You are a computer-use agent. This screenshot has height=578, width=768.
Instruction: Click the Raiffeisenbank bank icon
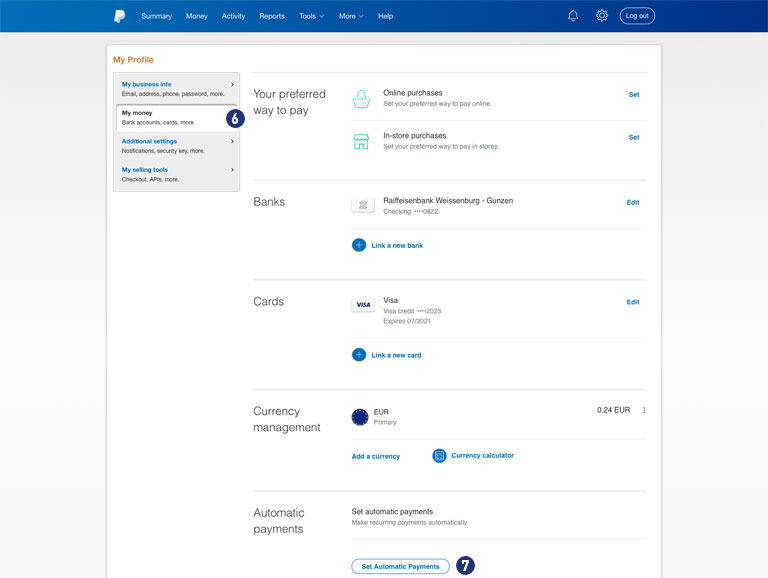[x=363, y=205]
